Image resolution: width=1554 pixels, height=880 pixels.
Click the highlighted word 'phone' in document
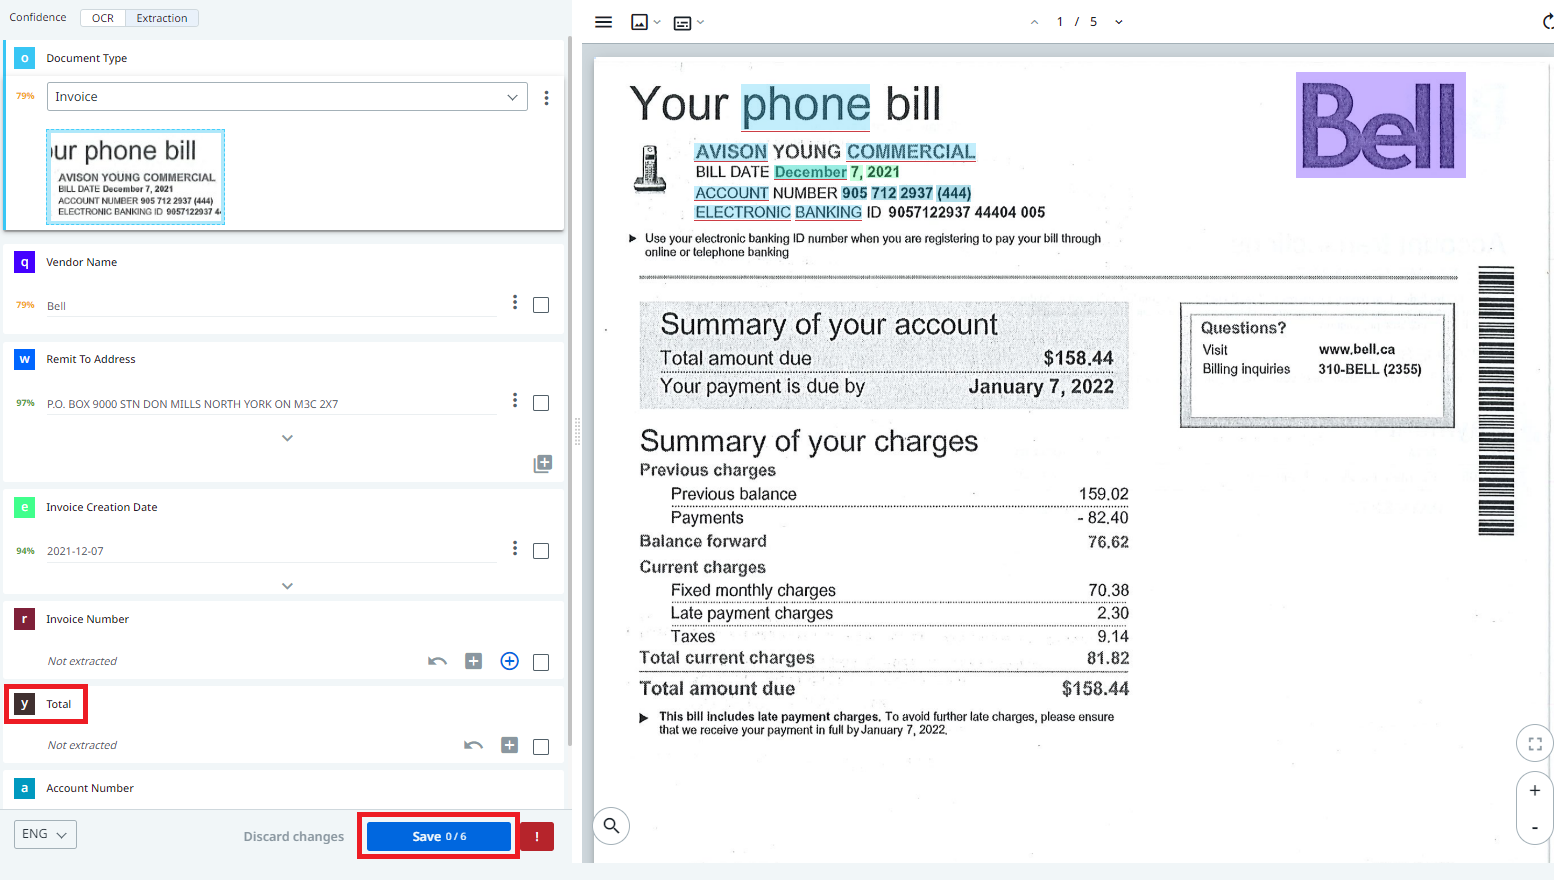[806, 106]
